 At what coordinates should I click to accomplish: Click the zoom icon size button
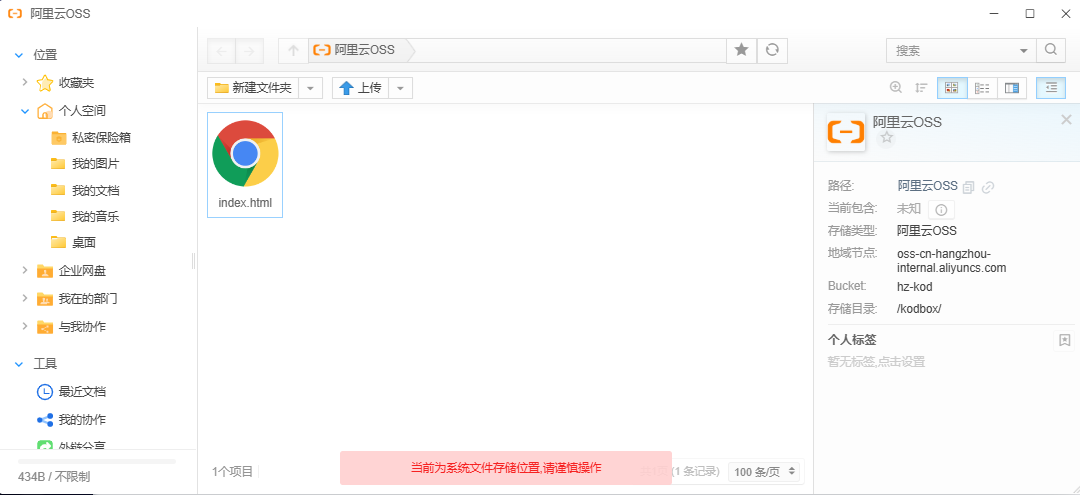tap(895, 87)
